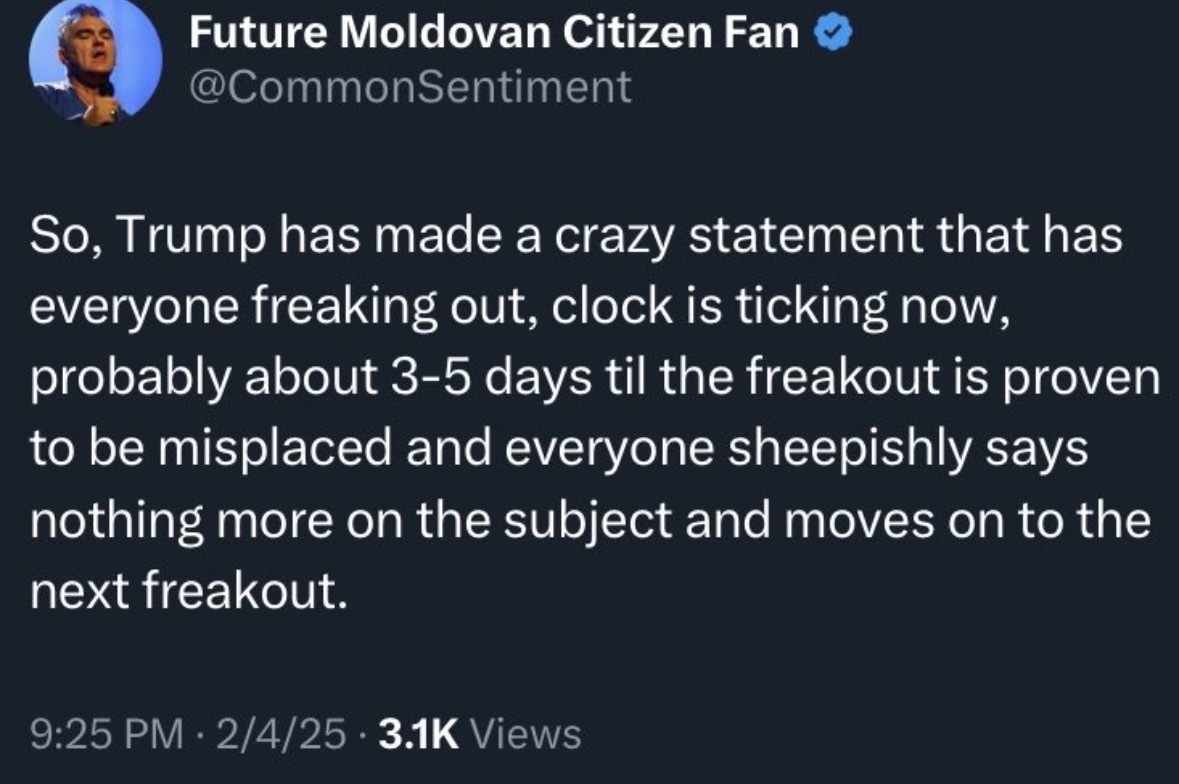Open the poster's profile picture avatar
1179x784 pixels.
(x=95, y=62)
